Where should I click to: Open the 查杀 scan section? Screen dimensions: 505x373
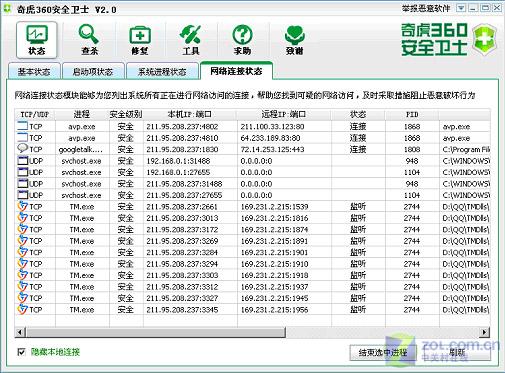89,40
